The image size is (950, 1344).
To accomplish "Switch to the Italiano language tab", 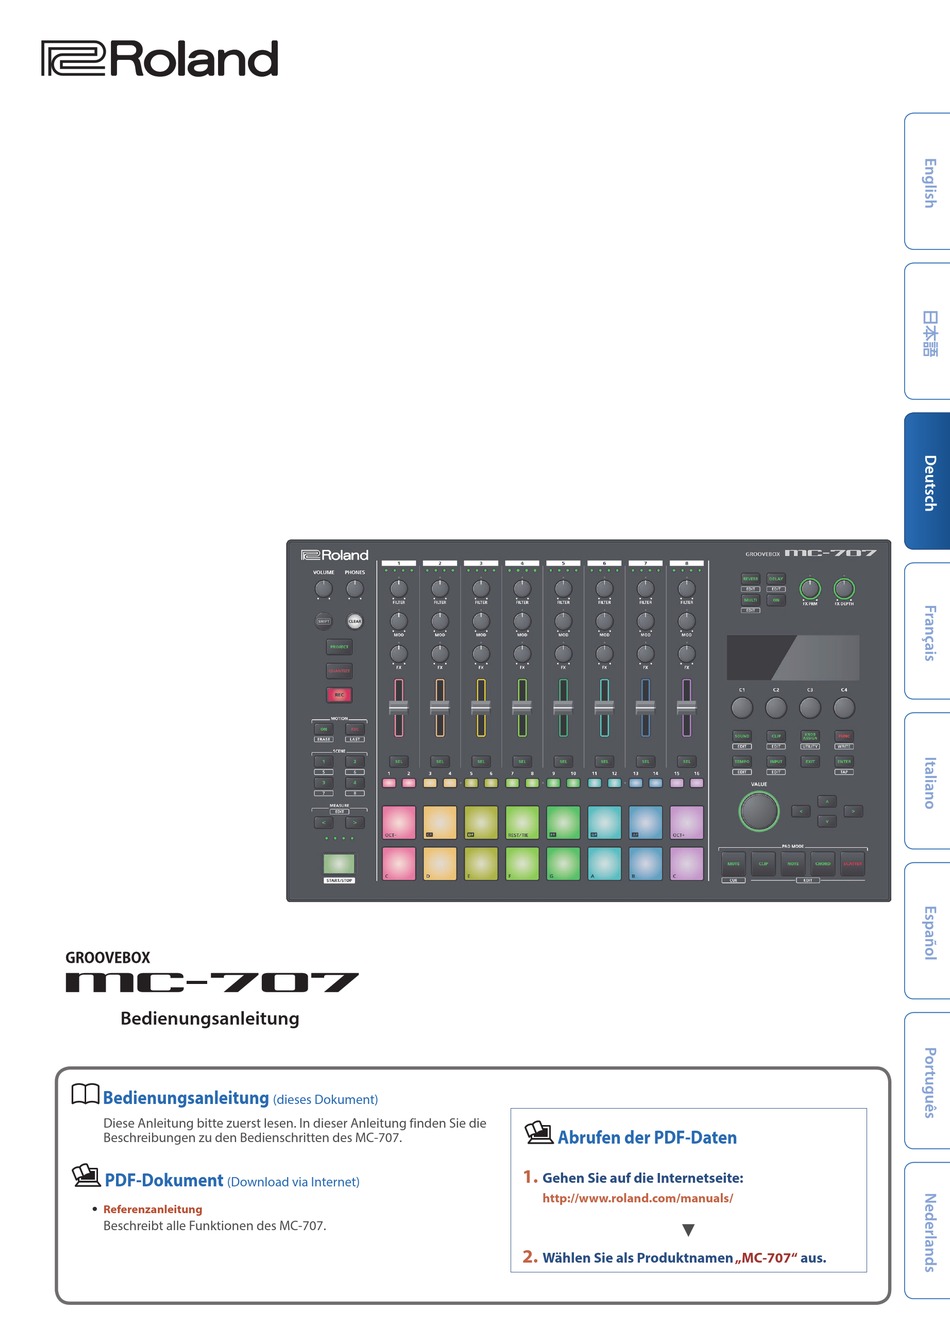I will click(x=928, y=782).
